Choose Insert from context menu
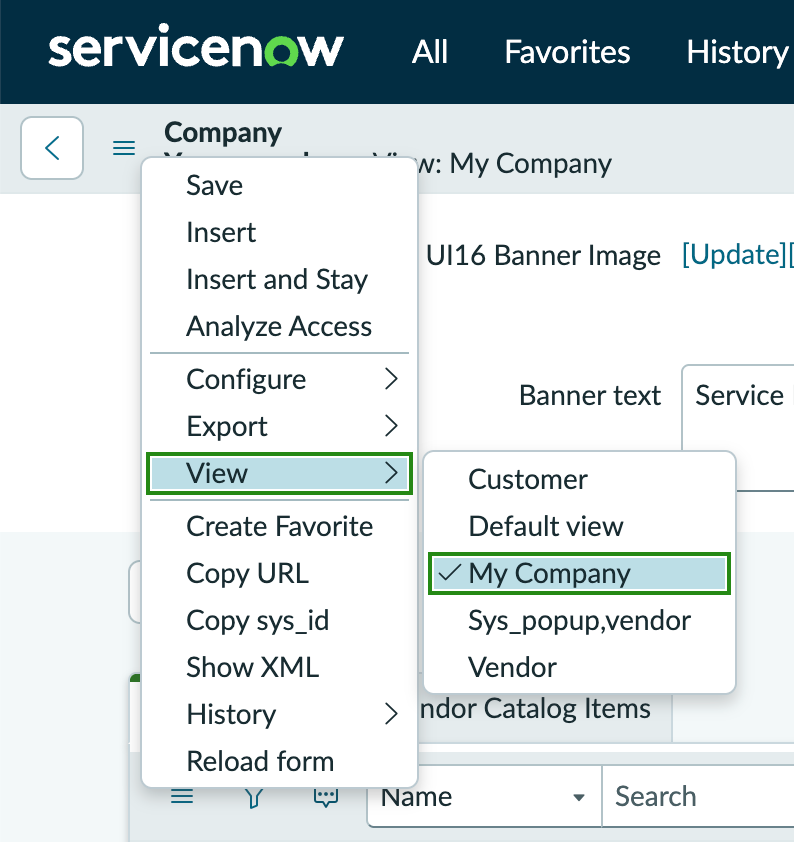Viewport: 794px width, 842px height. coord(279,233)
